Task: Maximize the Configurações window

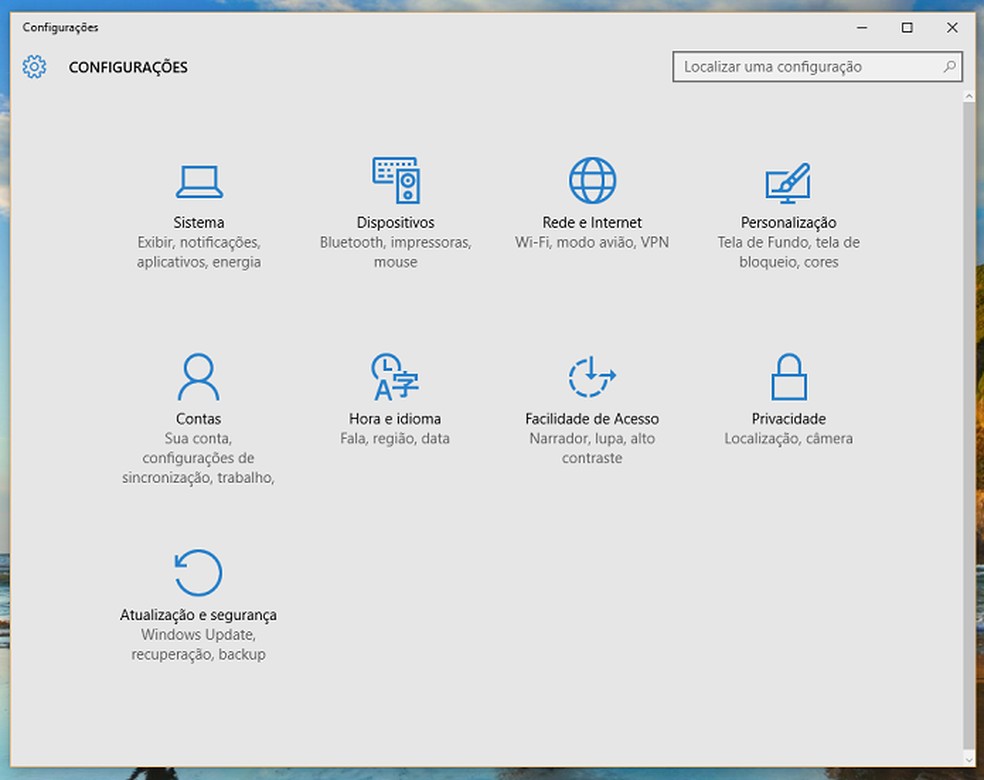Action: pyautogui.click(x=907, y=28)
